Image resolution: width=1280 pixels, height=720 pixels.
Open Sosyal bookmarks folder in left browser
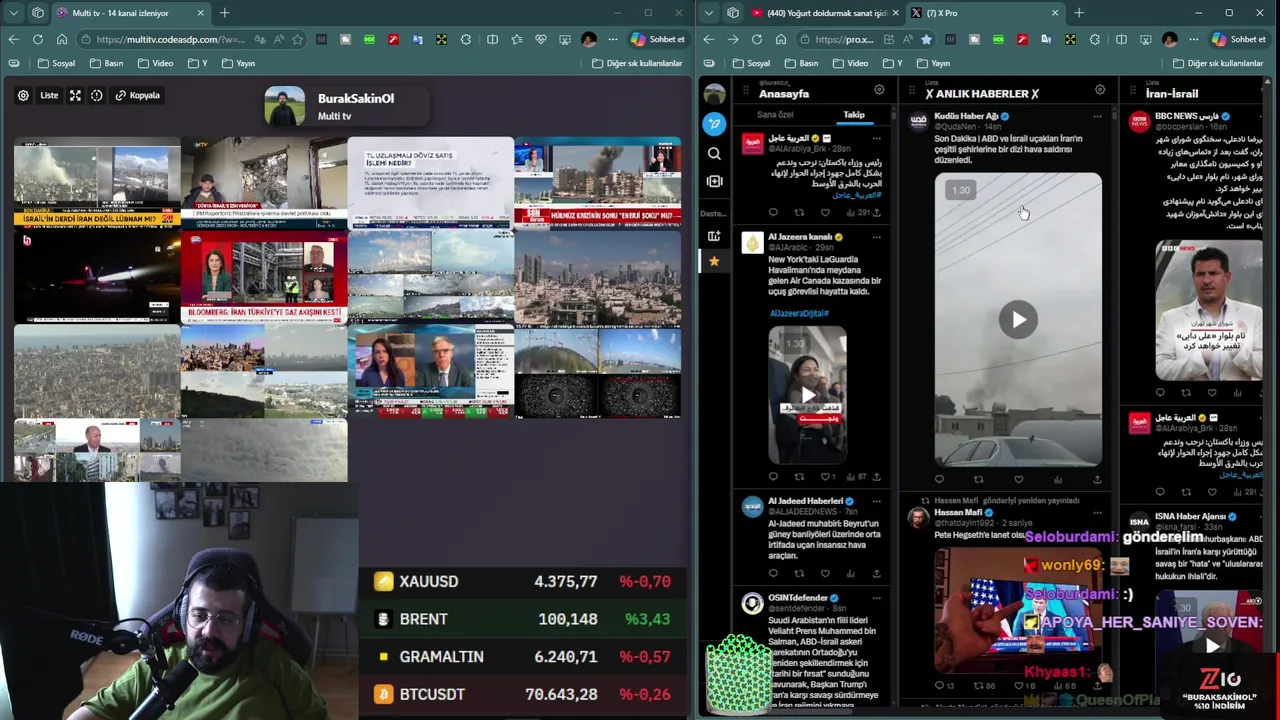(x=56, y=63)
